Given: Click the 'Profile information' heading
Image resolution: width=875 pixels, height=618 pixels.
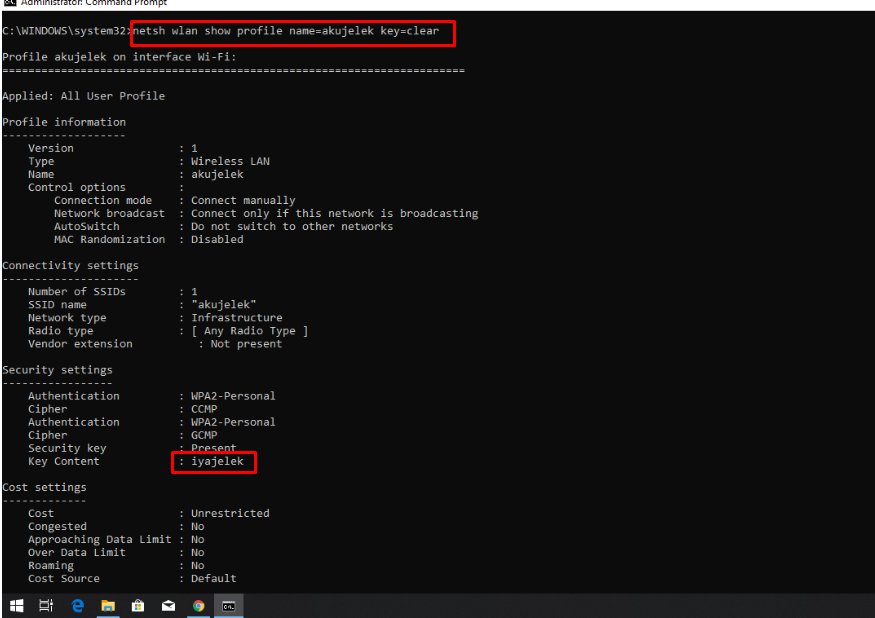Looking at the screenshot, I should tap(64, 122).
